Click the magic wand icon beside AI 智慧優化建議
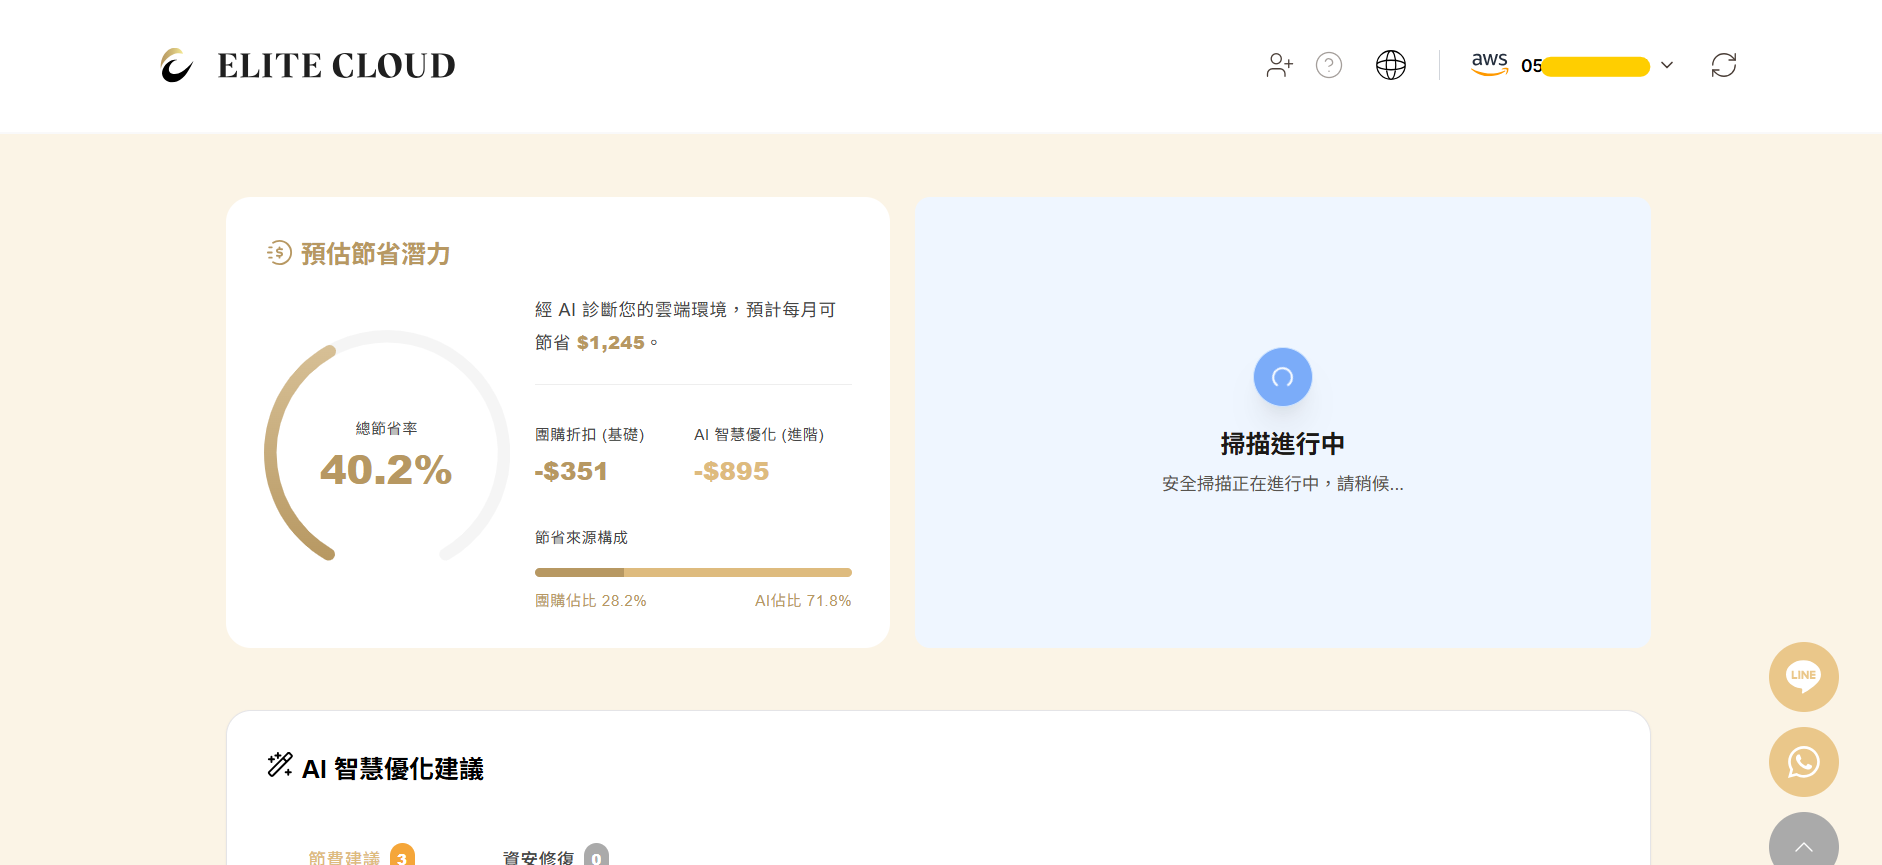 click(x=280, y=765)
